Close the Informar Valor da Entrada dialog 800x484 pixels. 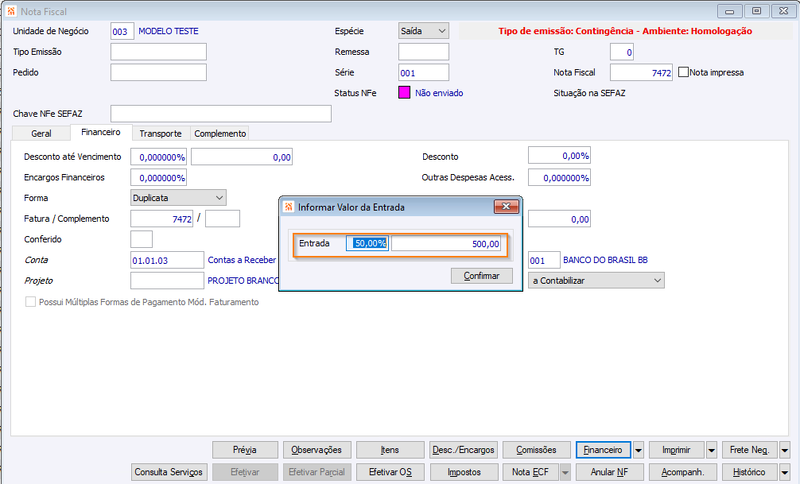coord(506,207)
